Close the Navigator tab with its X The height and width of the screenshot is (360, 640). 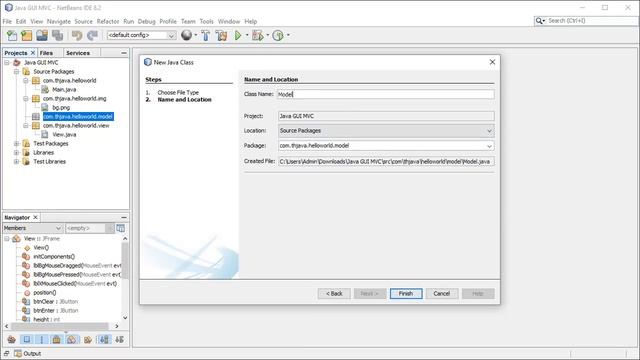[36, 218]
